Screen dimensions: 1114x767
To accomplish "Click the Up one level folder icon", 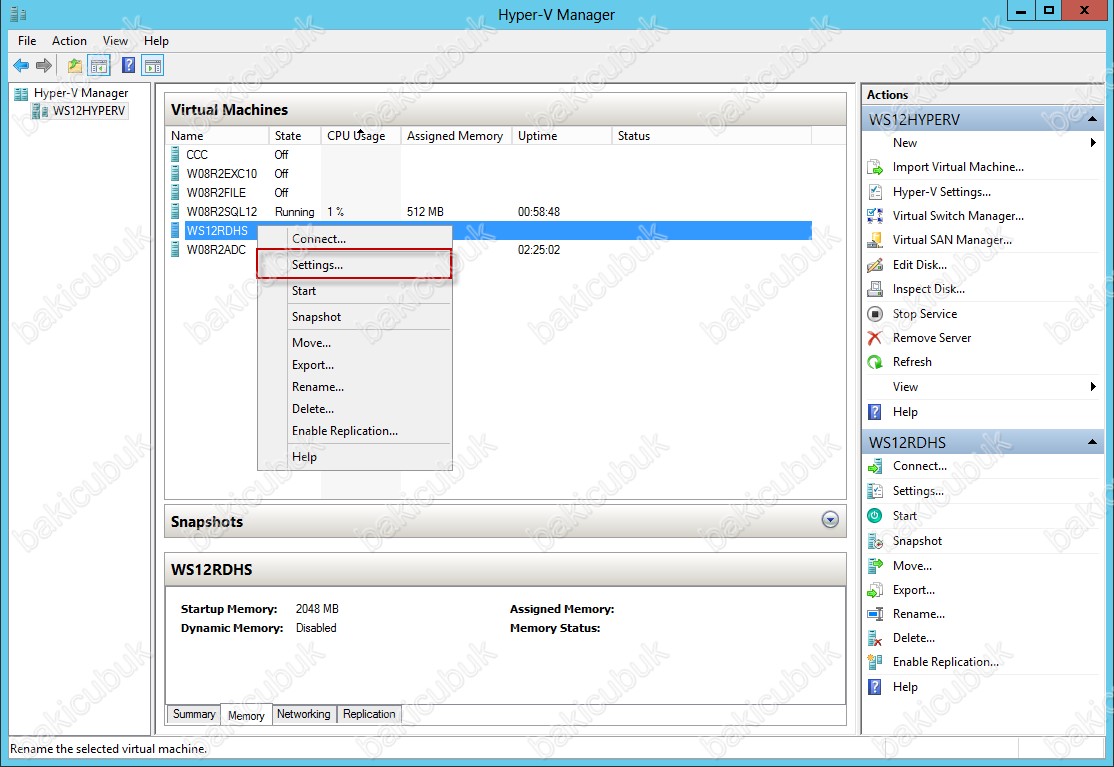I will pyautogui.click(x=75, y=66).
